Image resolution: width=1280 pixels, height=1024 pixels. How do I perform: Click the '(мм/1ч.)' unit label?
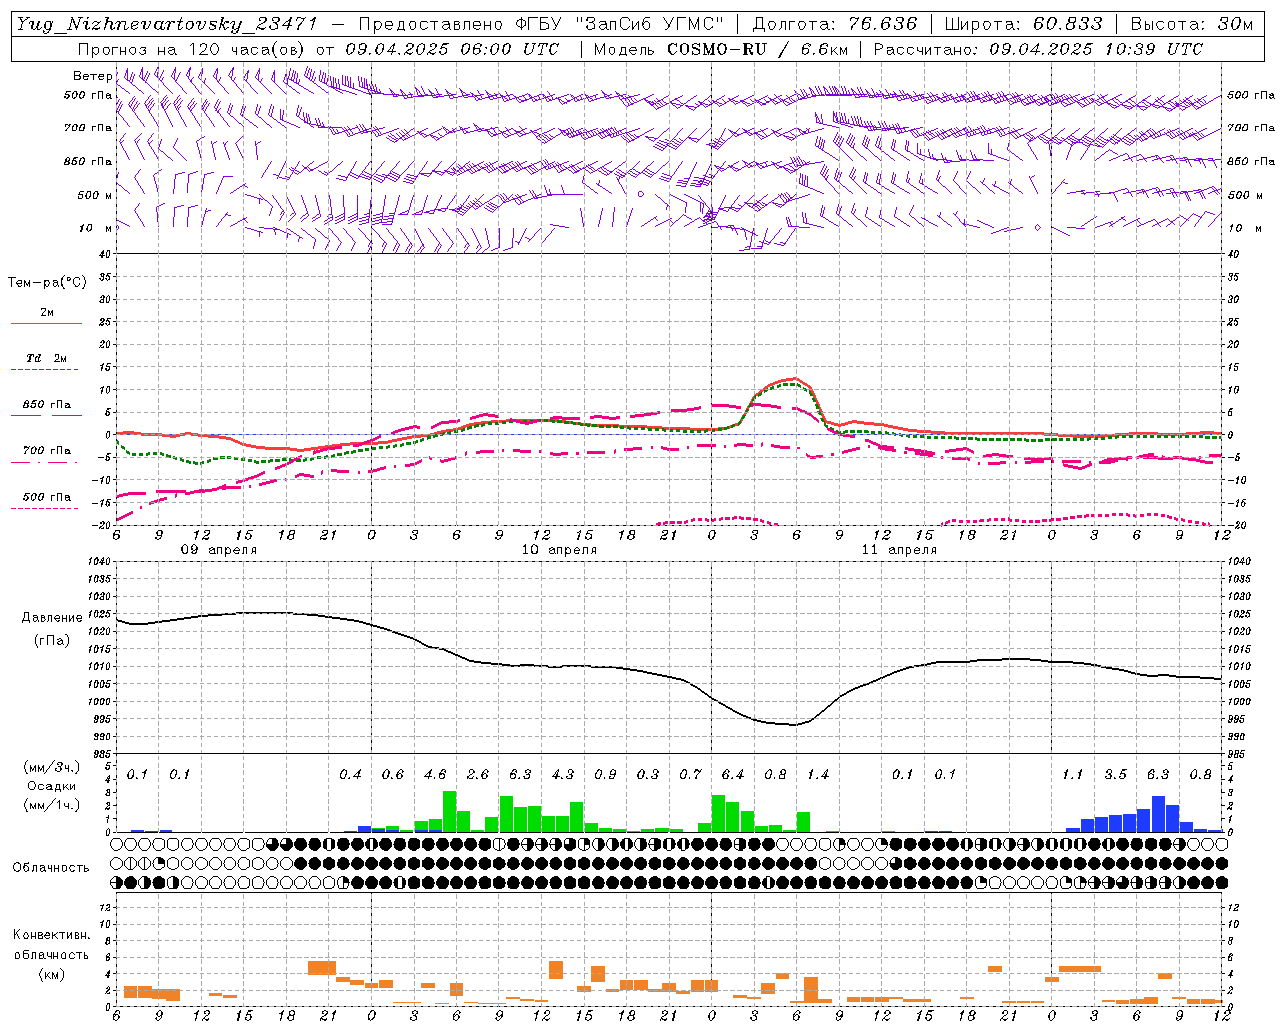tap(50, 805)
